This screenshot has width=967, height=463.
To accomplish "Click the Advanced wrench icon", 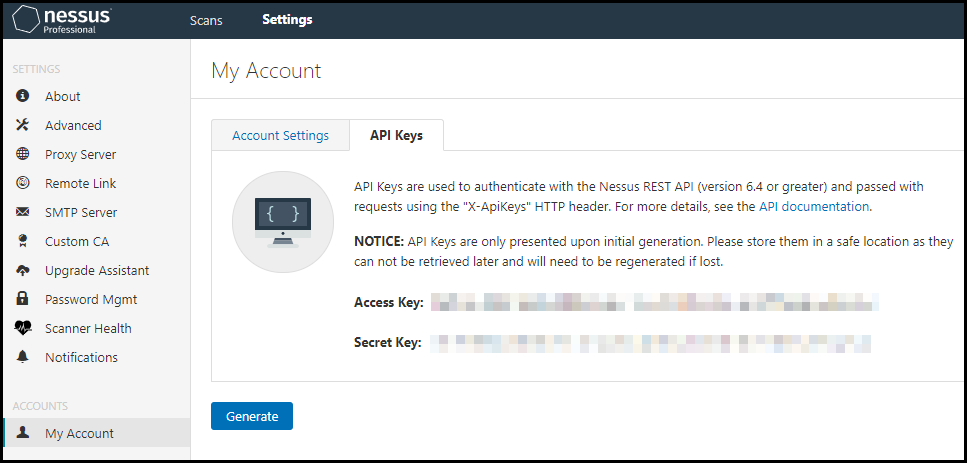I will (x=23, y=125).
